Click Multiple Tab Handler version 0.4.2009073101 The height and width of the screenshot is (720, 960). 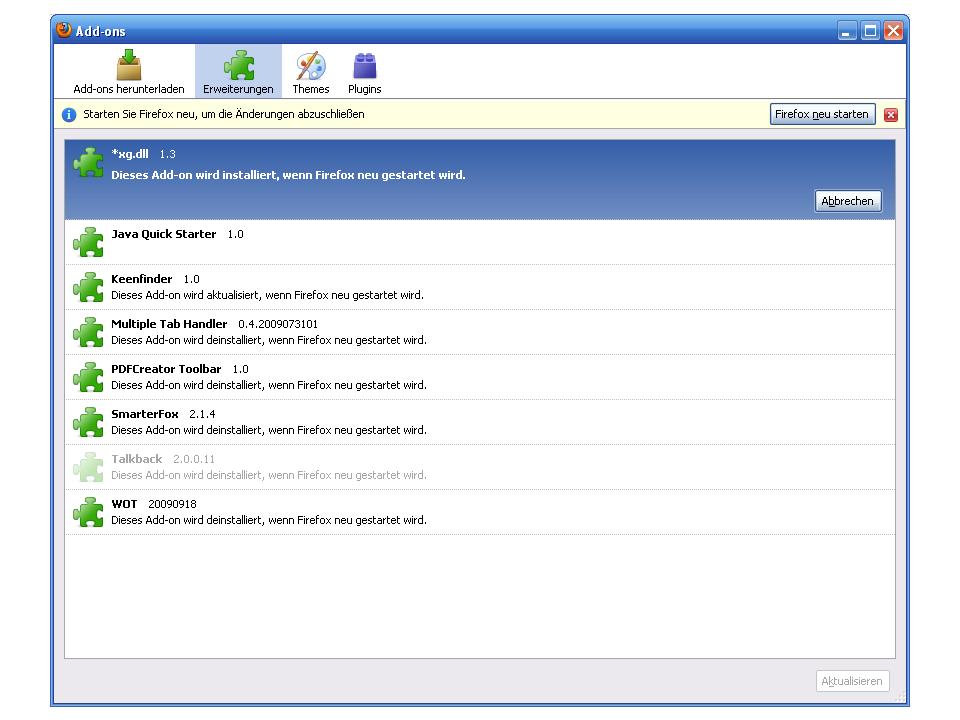pos(278,324)
